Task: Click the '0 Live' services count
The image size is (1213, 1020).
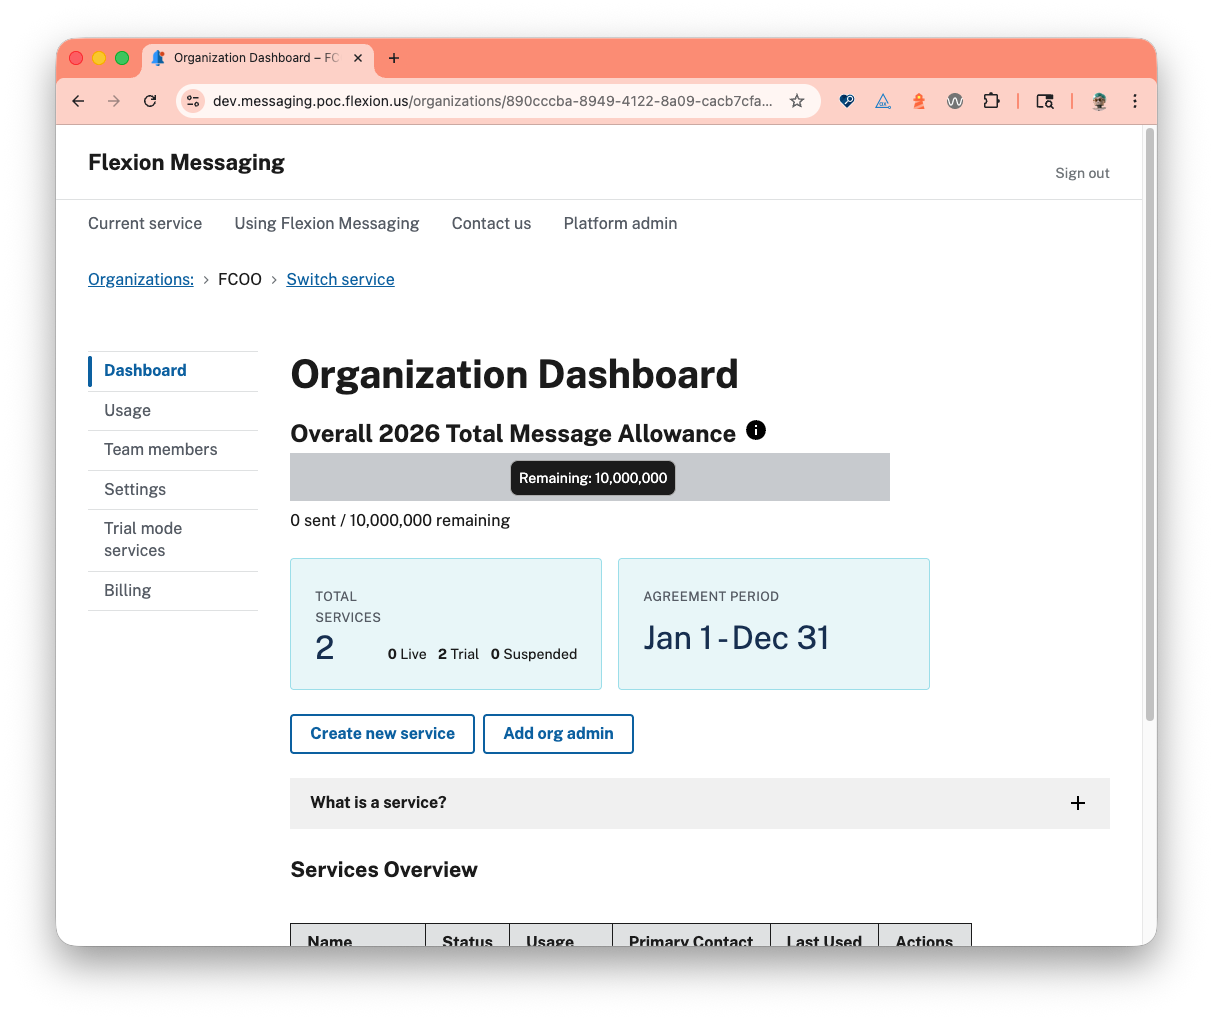Action: pyautogui.click(x=407, y=654)
